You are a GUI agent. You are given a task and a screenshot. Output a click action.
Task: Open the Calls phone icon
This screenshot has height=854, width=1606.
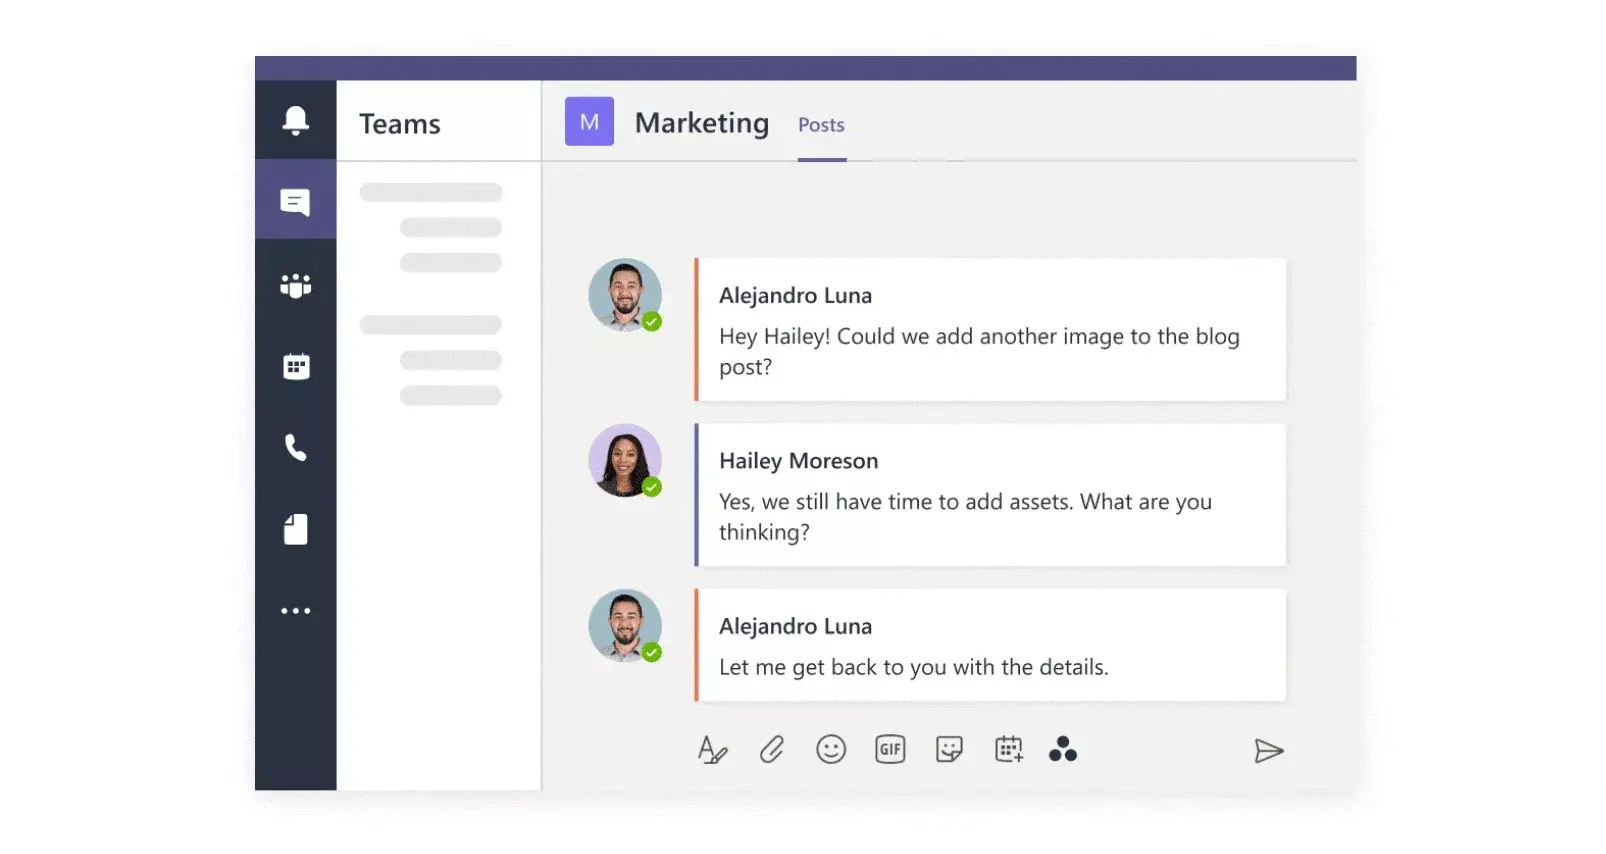tap(295, 447)
